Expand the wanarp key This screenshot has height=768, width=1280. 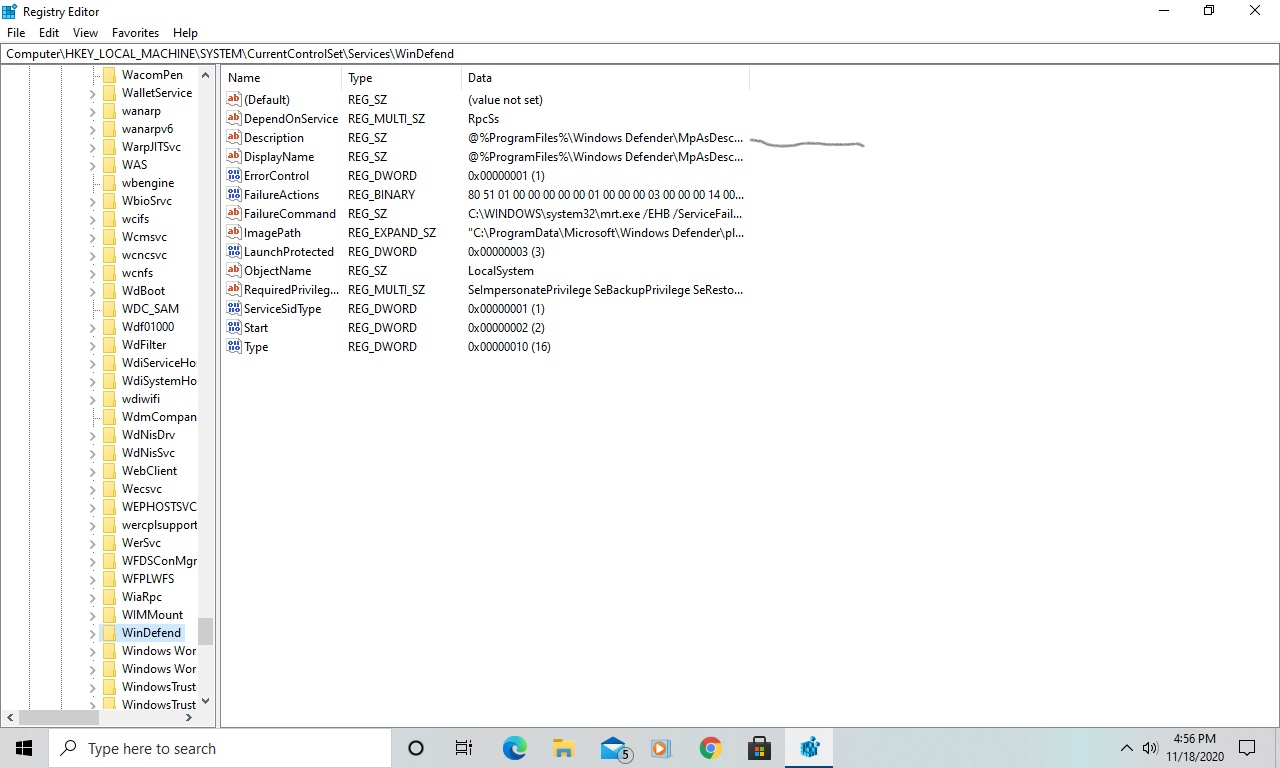click(93, 111)
